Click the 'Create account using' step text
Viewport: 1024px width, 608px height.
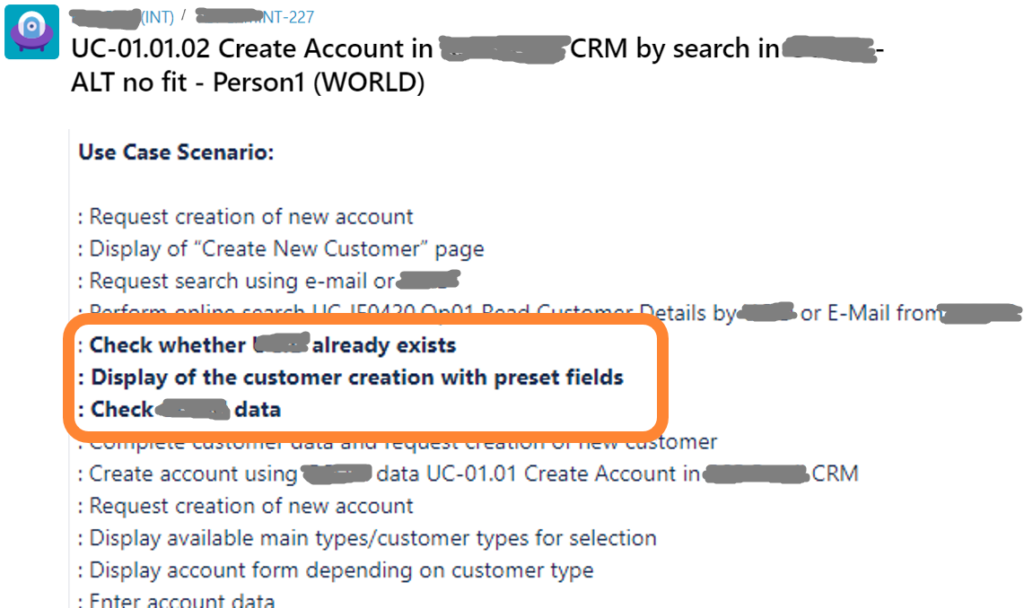pos(193,474)
